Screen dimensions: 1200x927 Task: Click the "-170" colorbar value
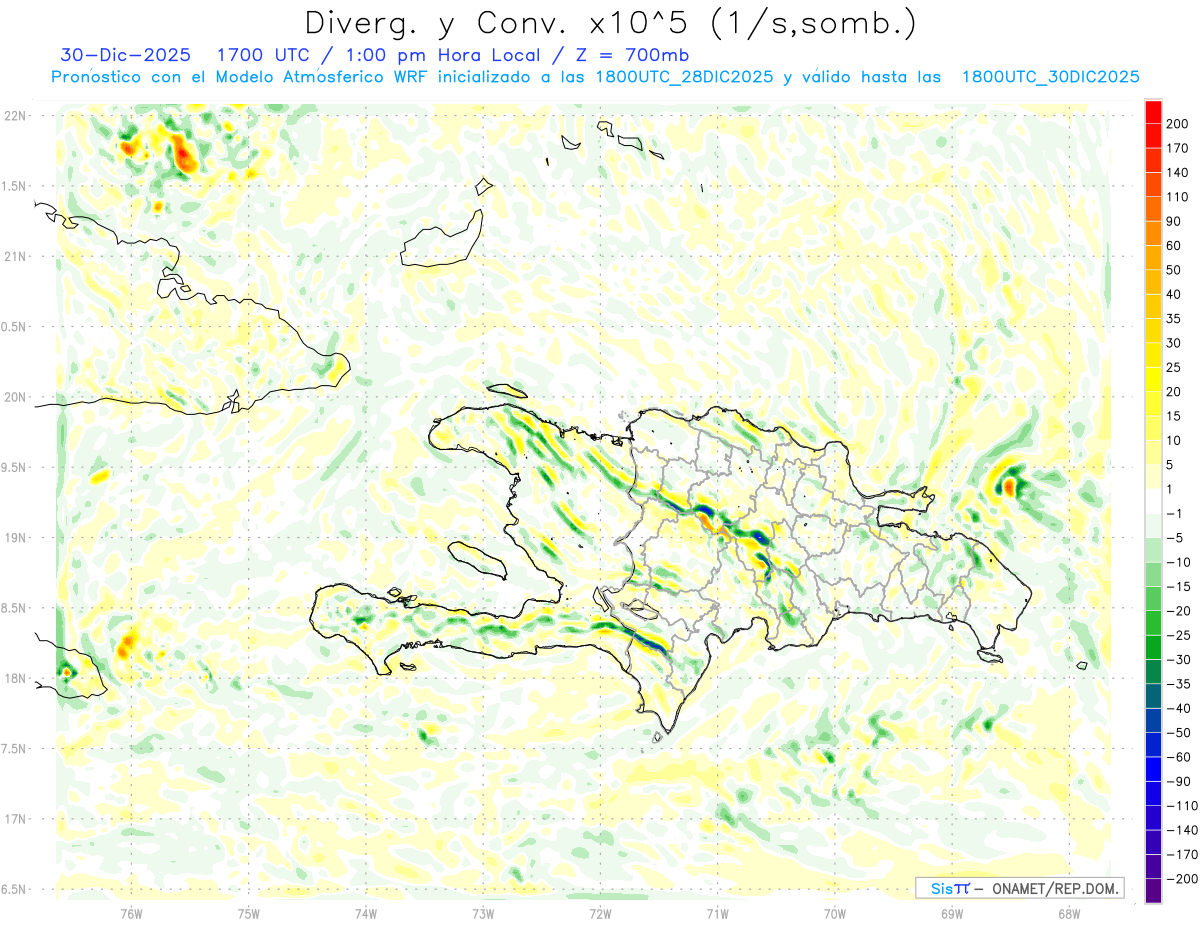coord(1182,855)
